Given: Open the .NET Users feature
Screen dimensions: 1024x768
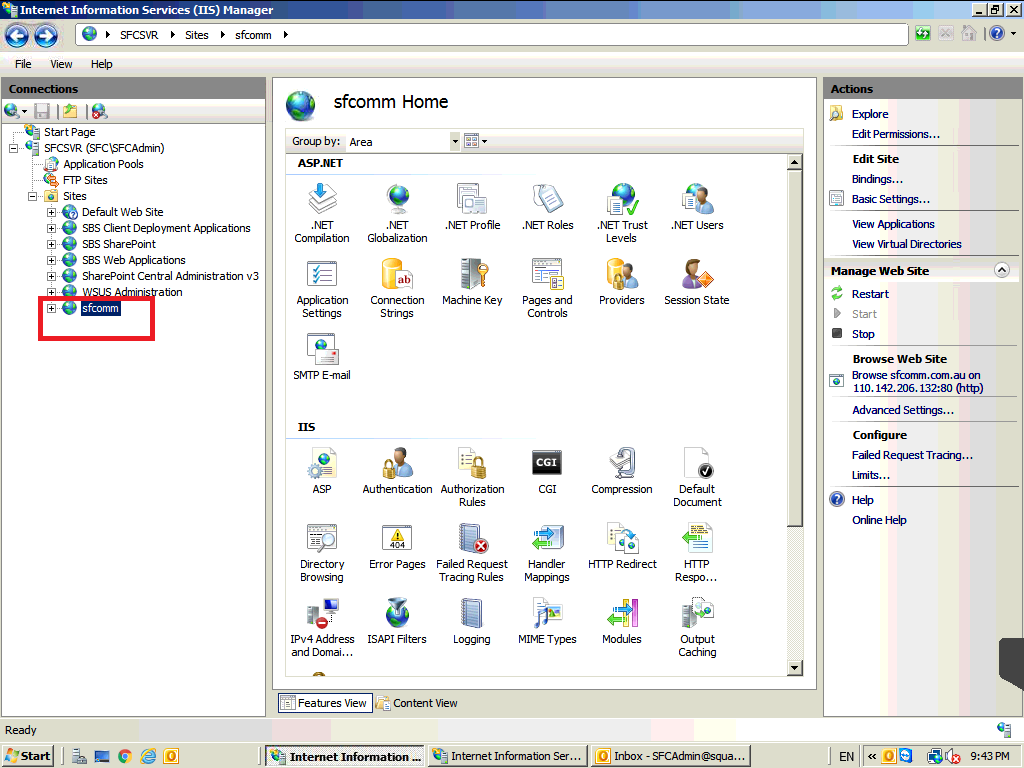Looking at the screenshot, I should tap(697, 207).
